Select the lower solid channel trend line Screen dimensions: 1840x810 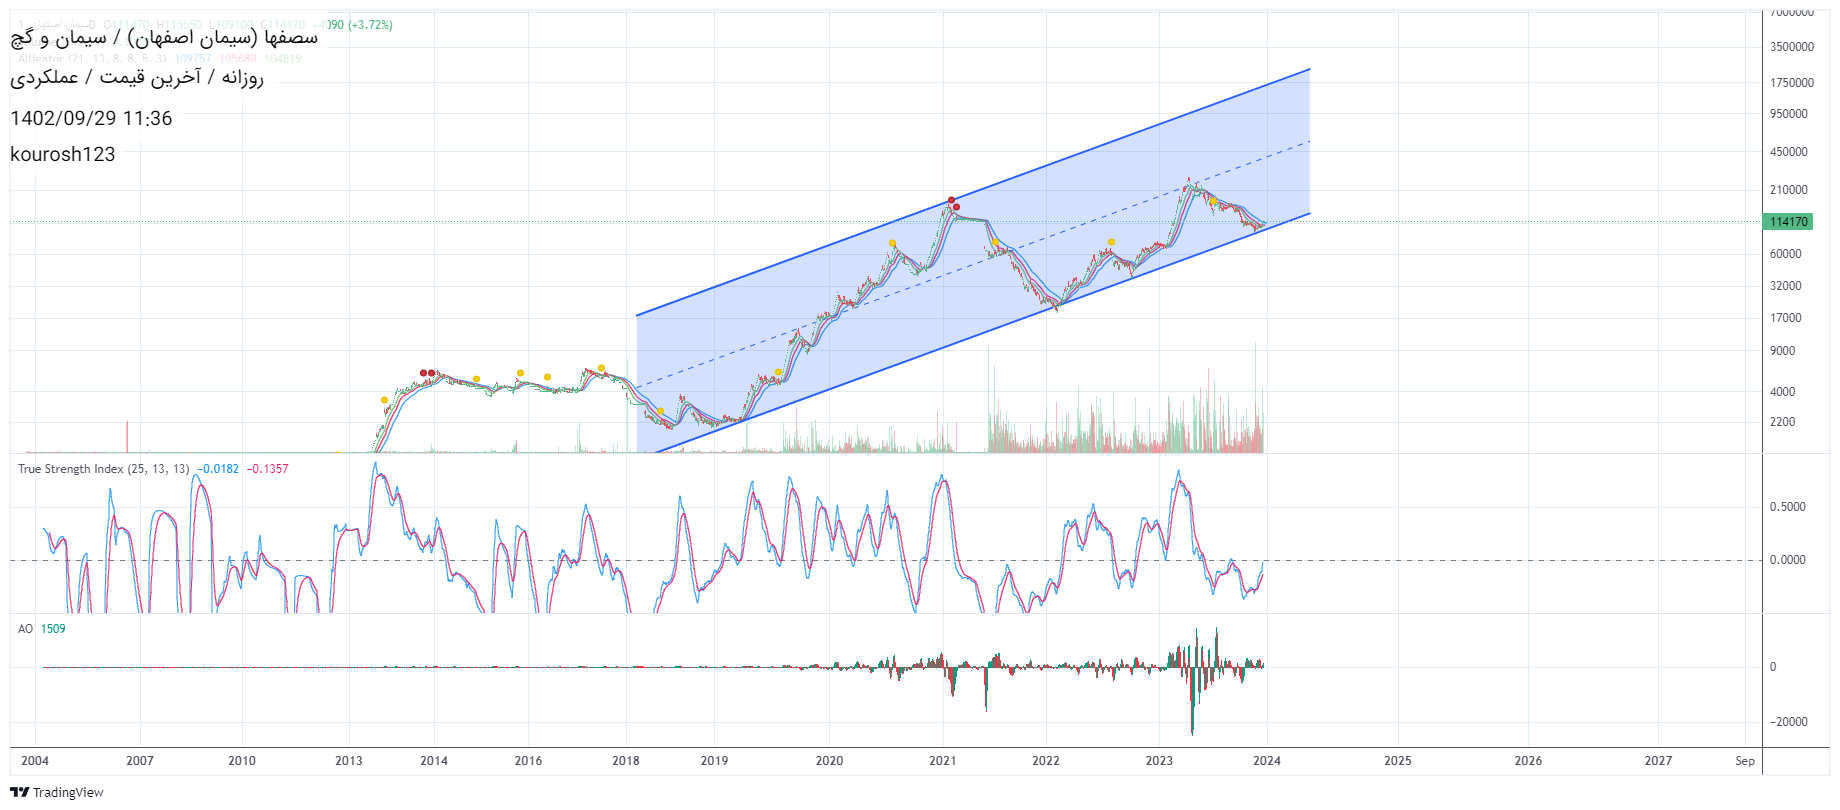coord(983,333)
